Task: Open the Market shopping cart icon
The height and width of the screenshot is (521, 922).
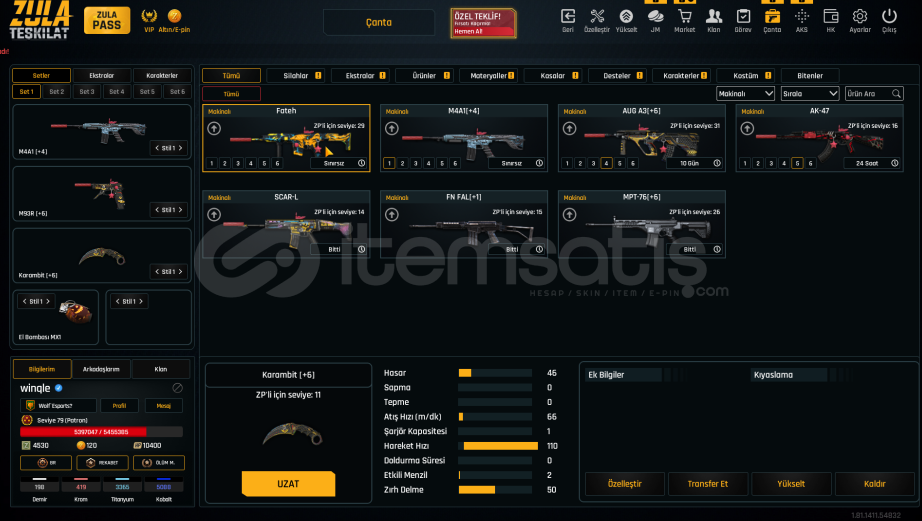Action: [x=684, y=16]
